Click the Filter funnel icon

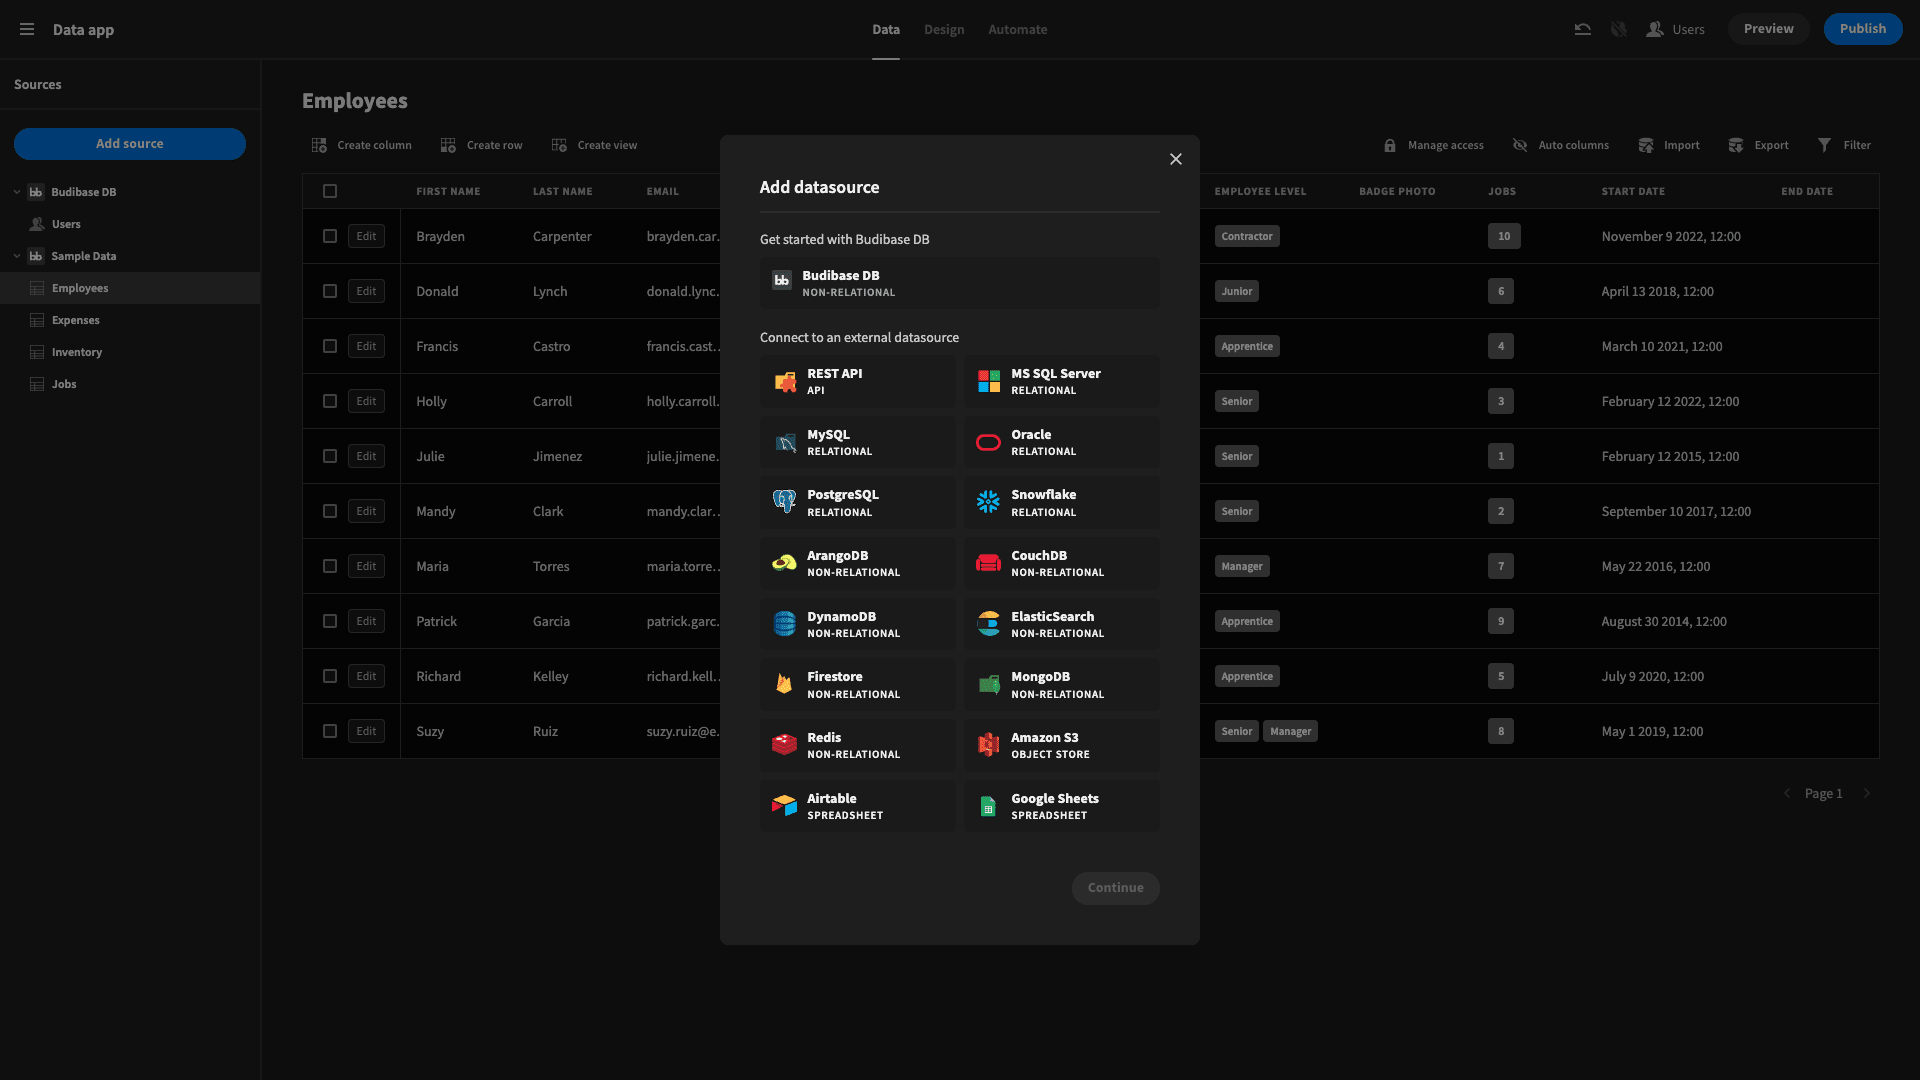[1824, 145]
